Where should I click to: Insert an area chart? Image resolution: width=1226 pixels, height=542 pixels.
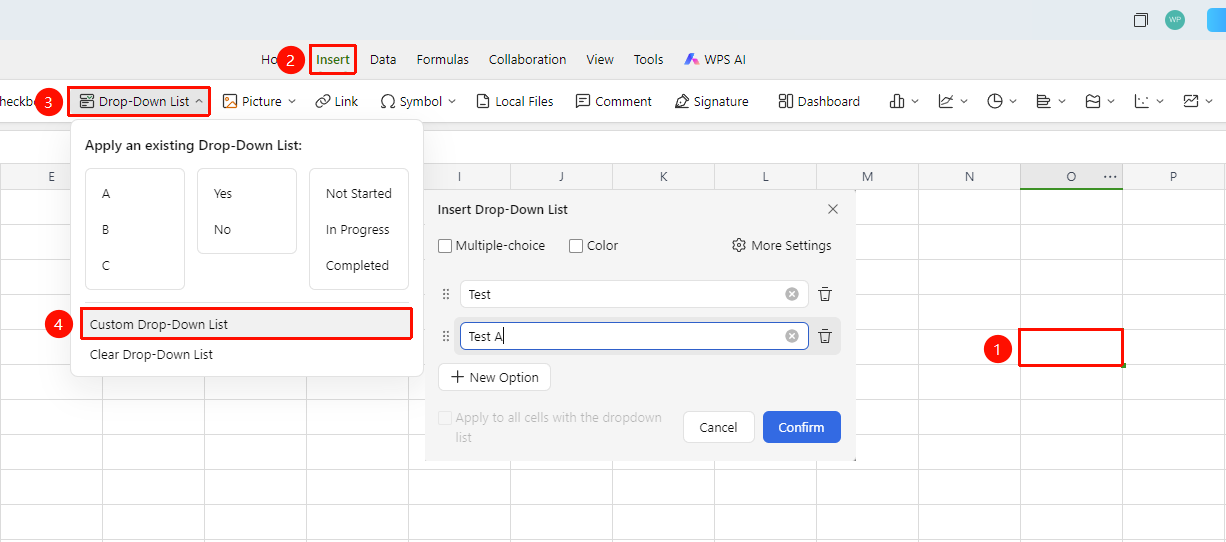click(1093, 101)
